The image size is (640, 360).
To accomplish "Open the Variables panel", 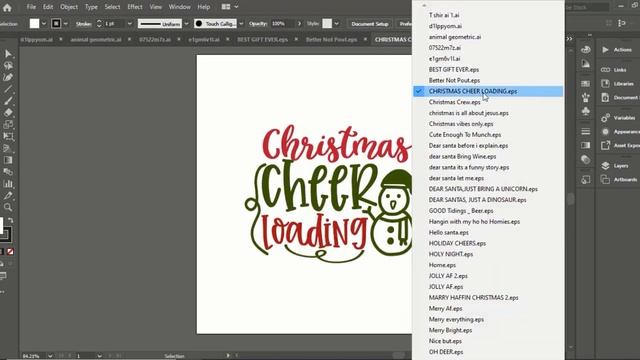I will click(618, 118).
